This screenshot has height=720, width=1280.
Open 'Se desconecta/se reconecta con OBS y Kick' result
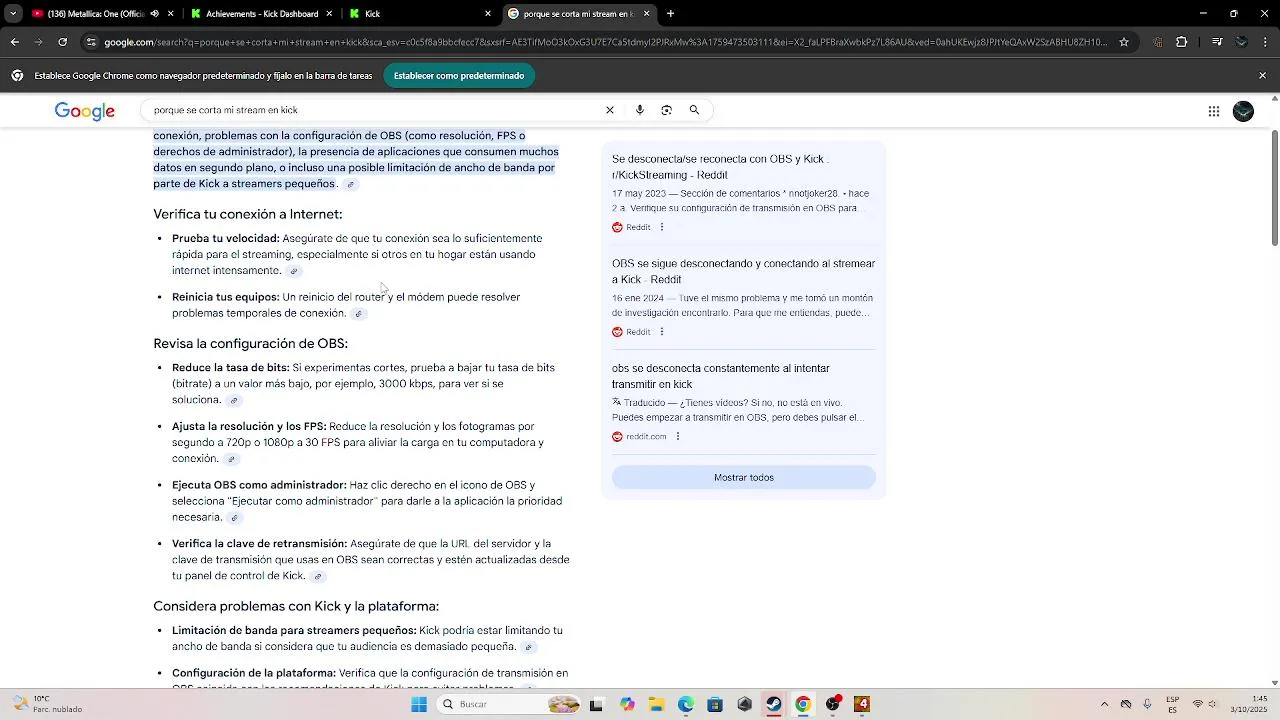pyautogui.click(x=720, y=167)
